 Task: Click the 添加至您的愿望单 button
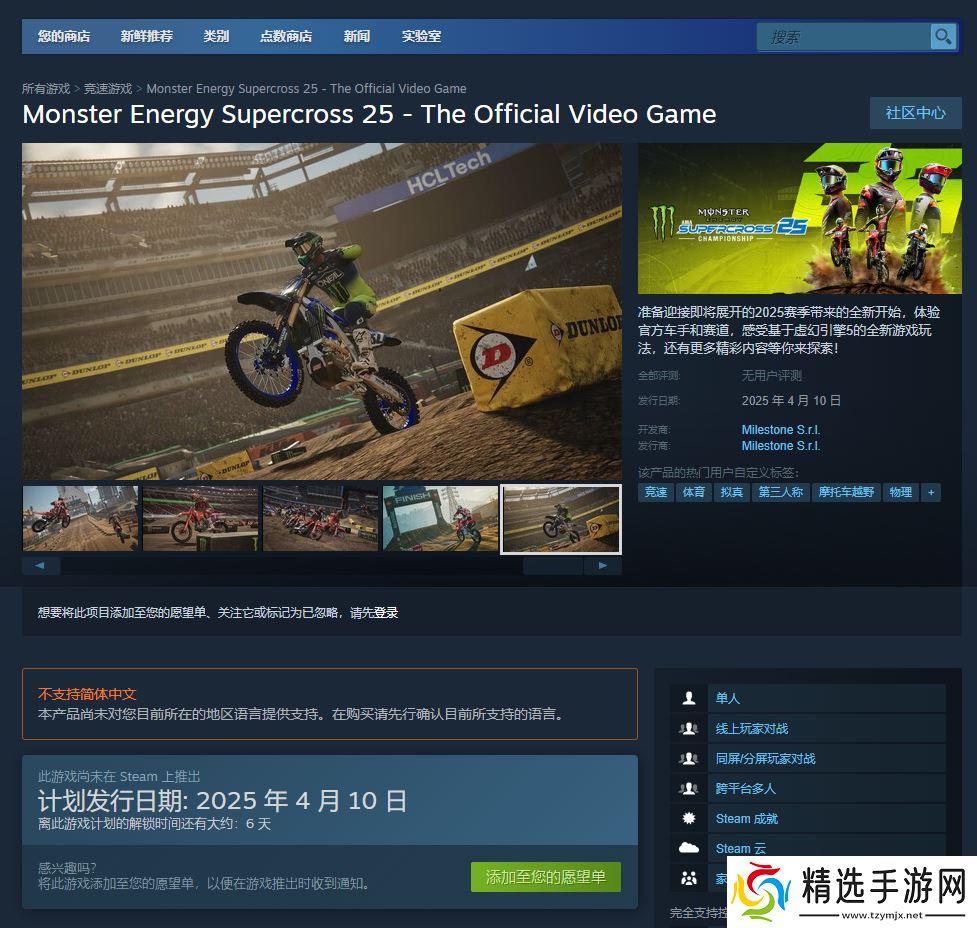(545, 877)
